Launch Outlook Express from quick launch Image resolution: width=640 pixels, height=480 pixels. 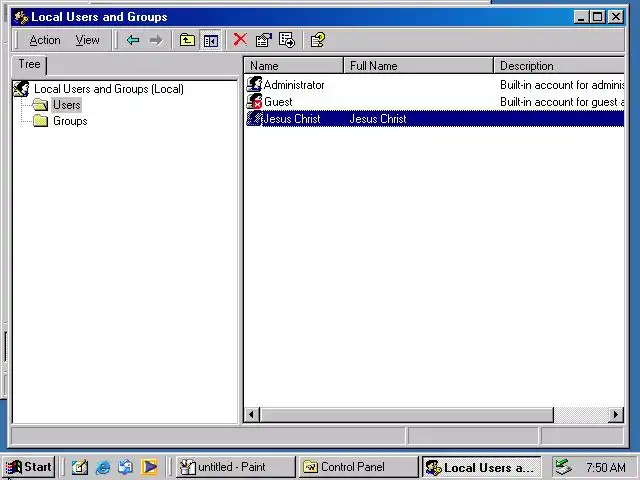pos(126,467)
